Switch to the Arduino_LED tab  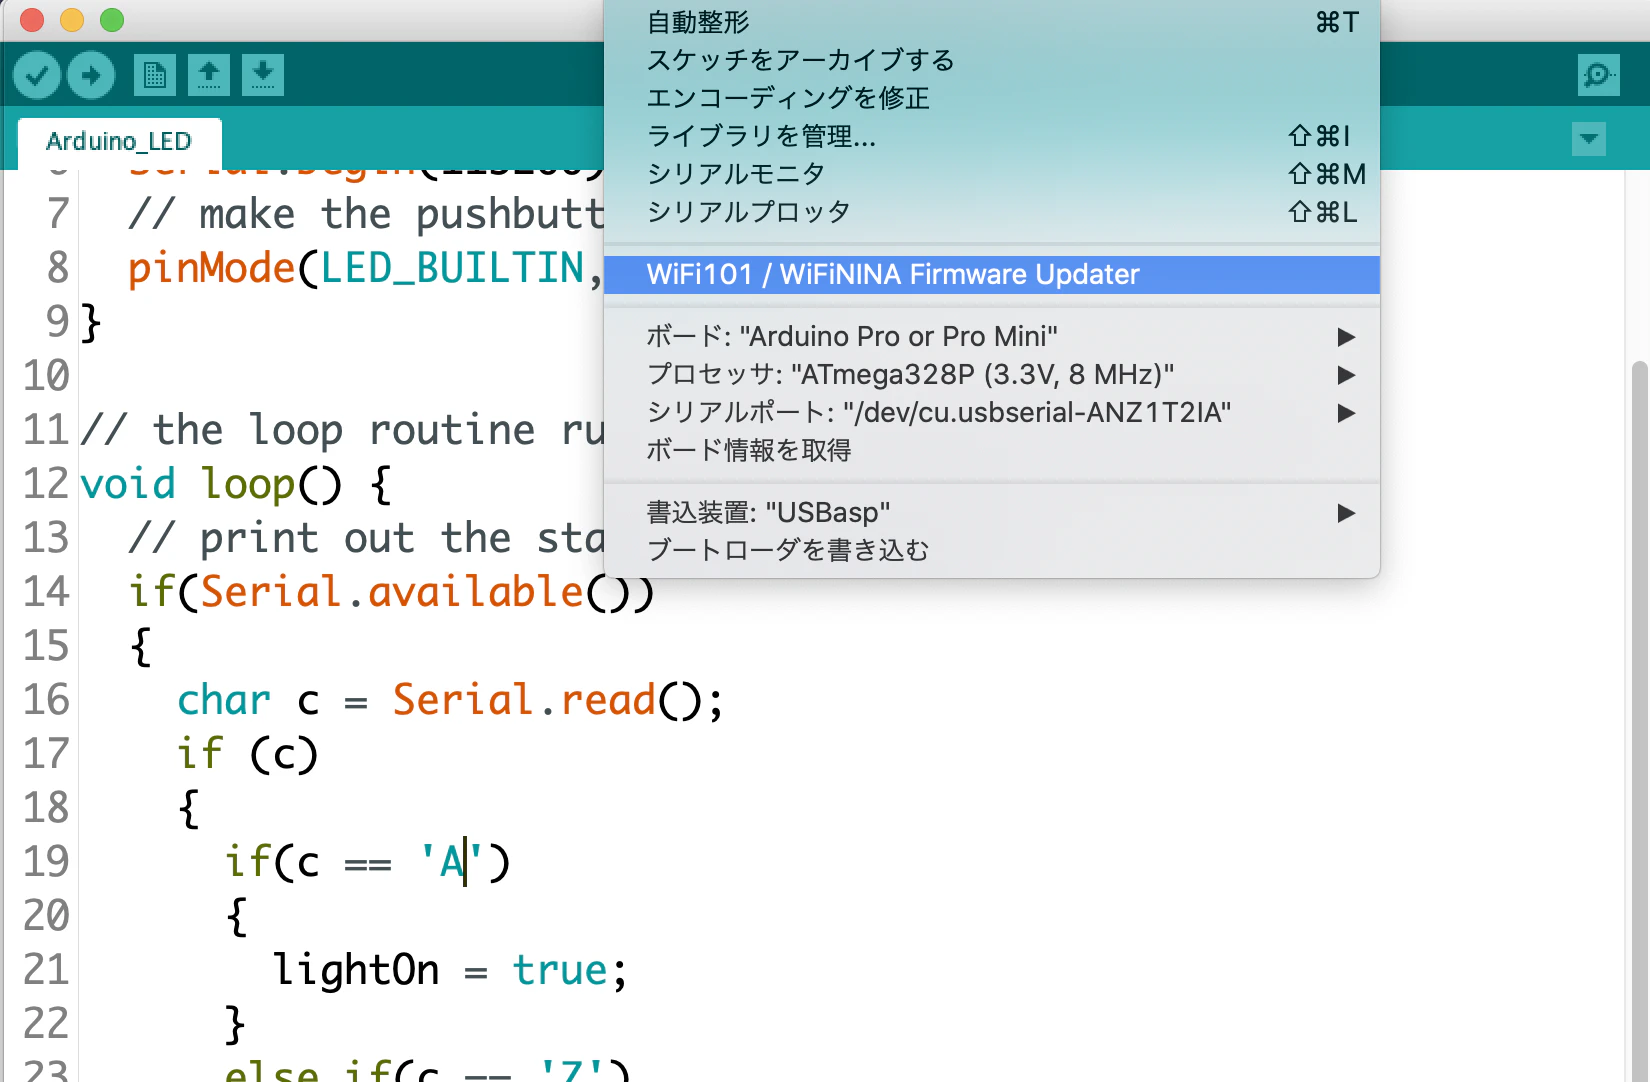(119, 142)
